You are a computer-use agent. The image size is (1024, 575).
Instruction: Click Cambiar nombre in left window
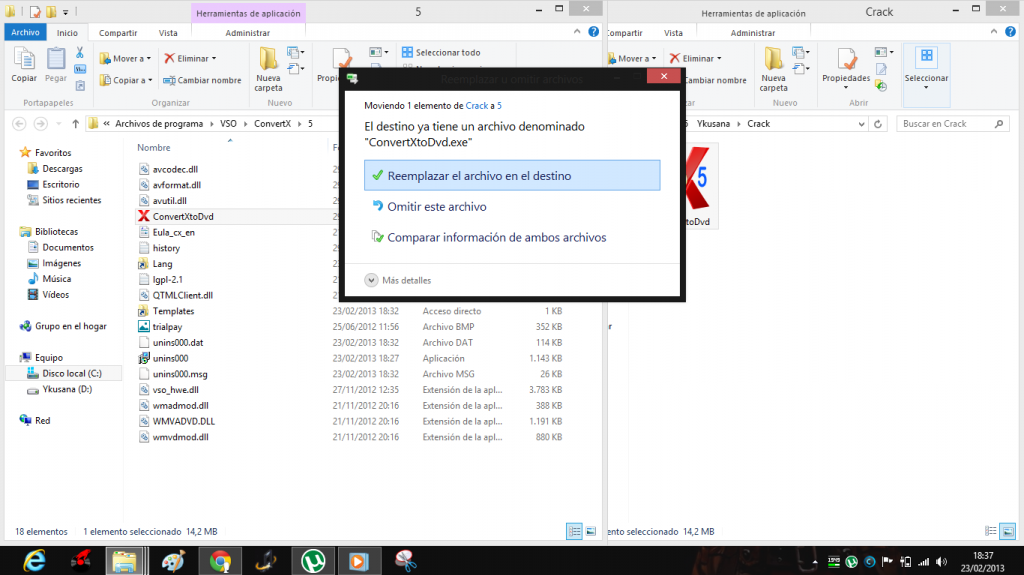(202, 80)
